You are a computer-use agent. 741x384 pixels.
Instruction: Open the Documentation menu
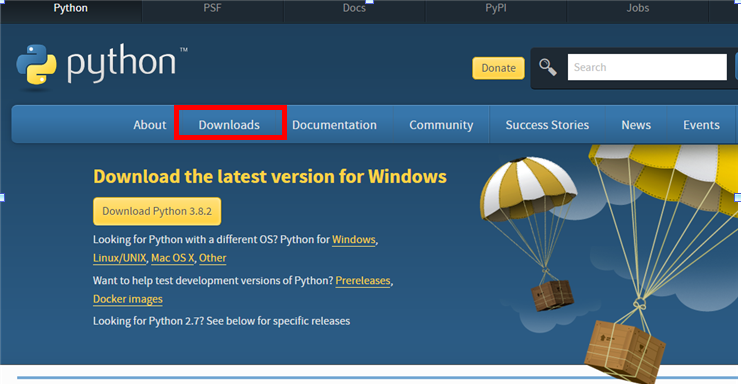point(334,125)
